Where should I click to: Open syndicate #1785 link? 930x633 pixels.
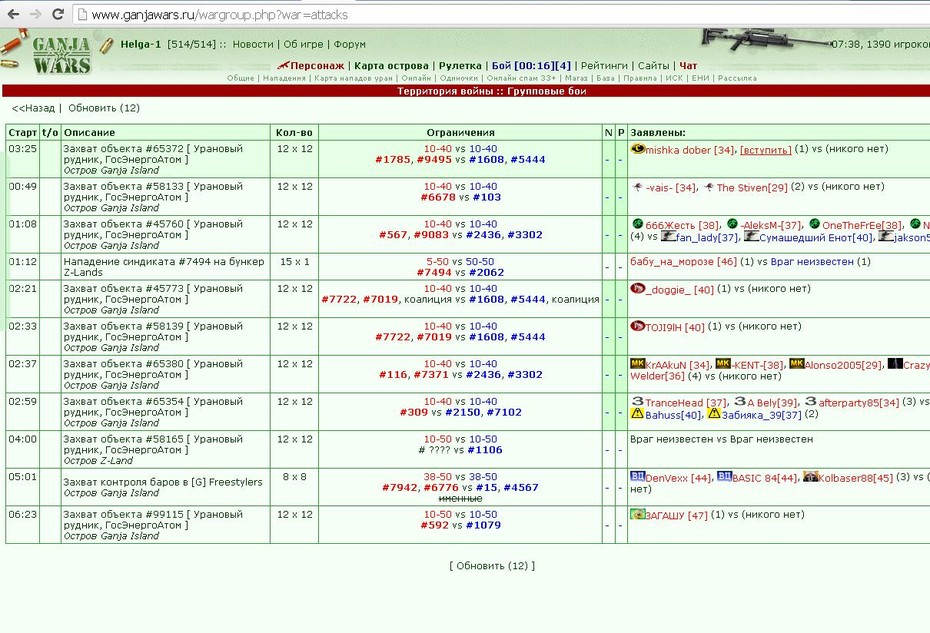coord(393,160)
